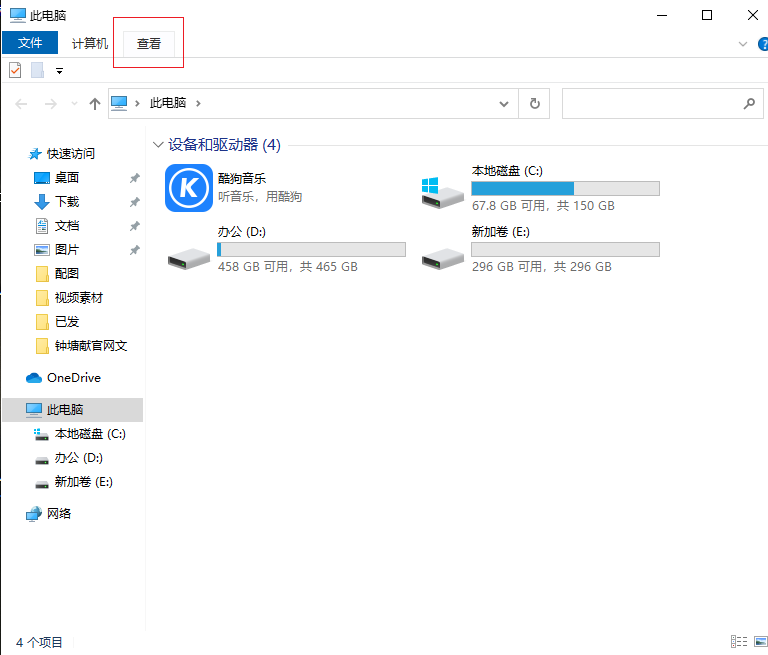Select OneDrive in the navigation pane

pos(73,378)
